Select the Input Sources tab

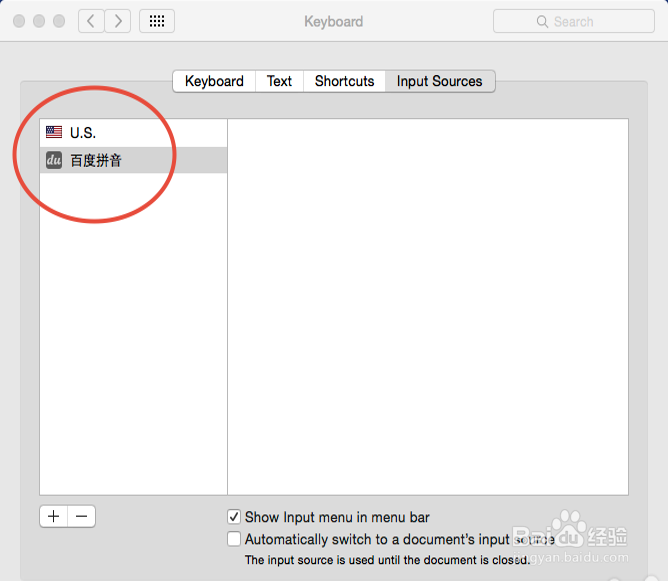(x=440, y=81)
